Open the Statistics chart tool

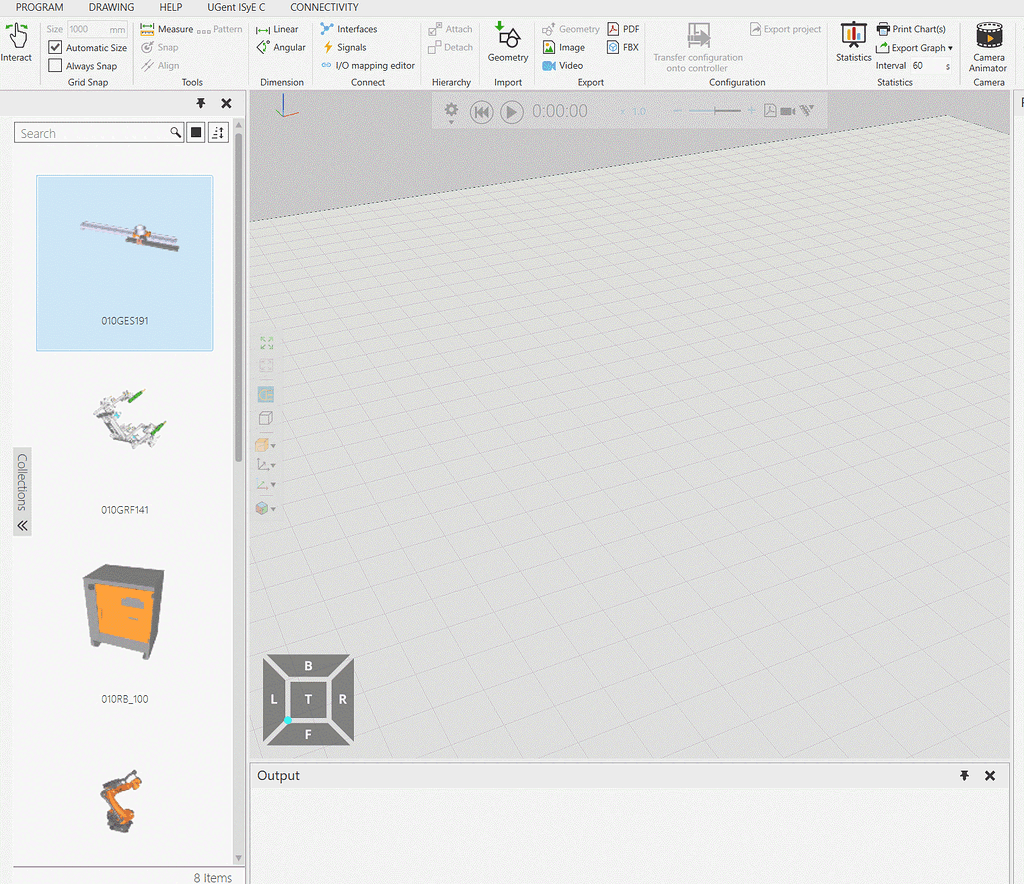(854, 42)
